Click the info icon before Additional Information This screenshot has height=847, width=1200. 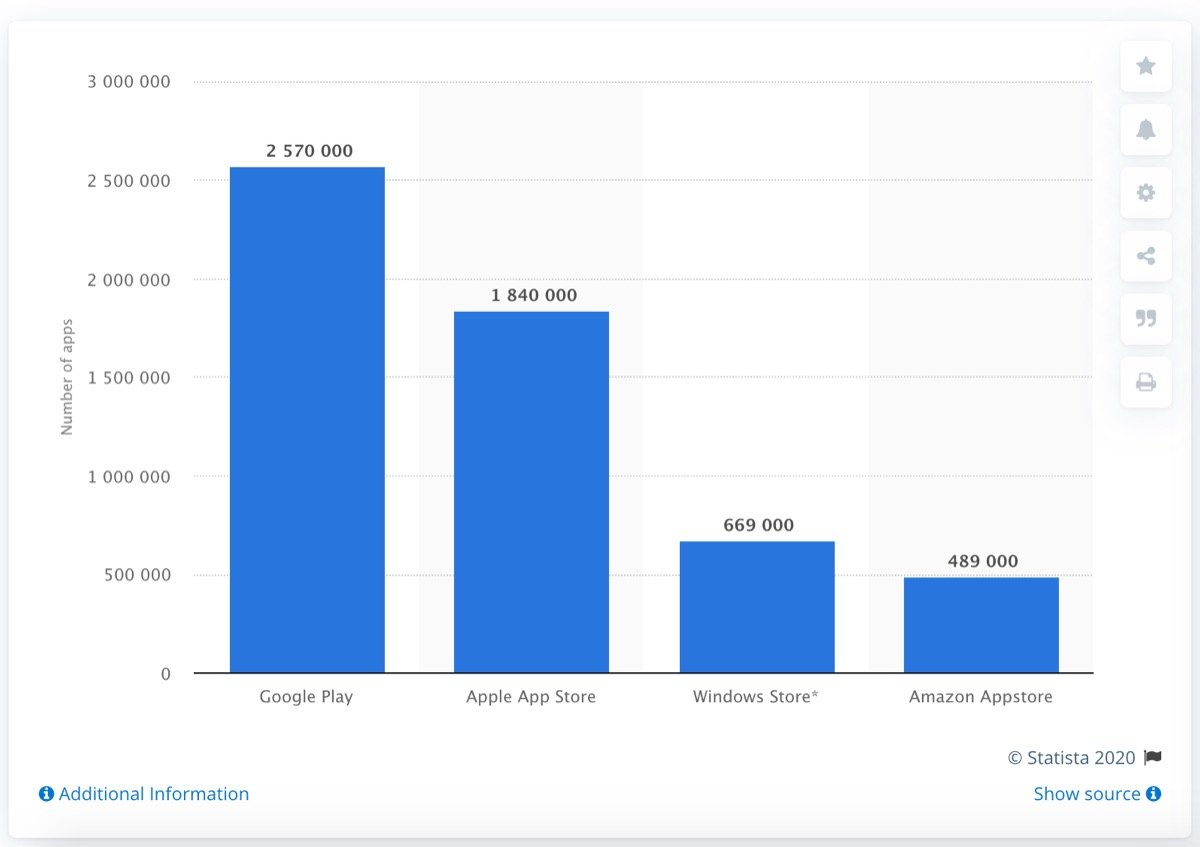click(x=44, y=793)
